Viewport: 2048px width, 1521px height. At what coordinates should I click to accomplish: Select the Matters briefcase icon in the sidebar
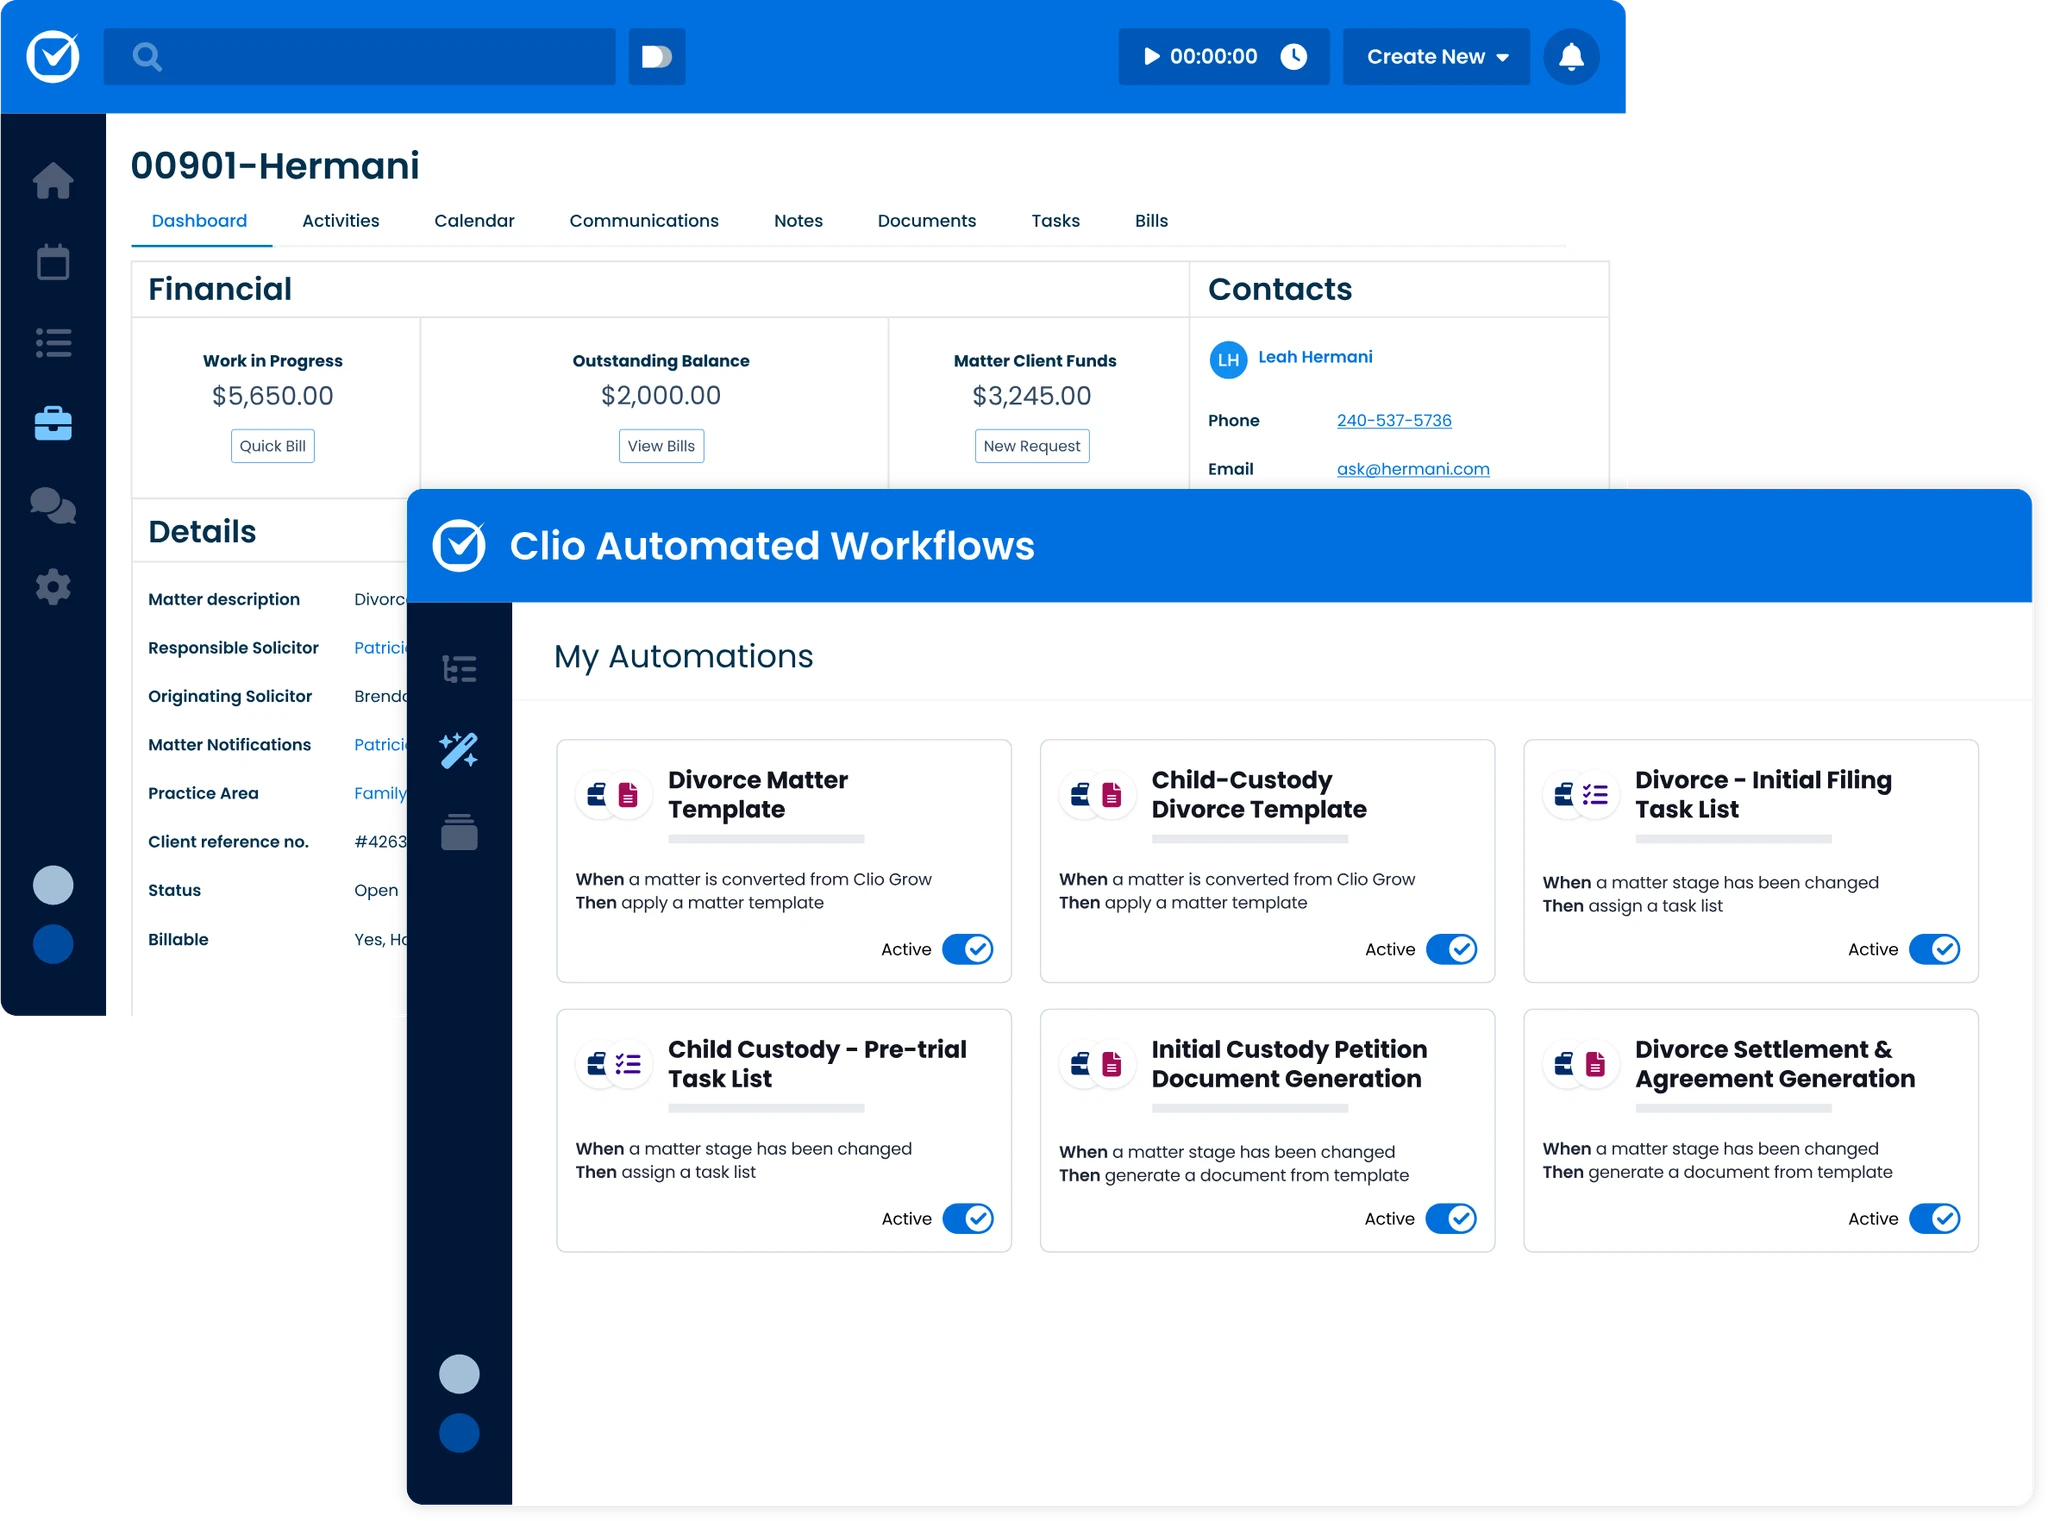[x=53, y=423]
